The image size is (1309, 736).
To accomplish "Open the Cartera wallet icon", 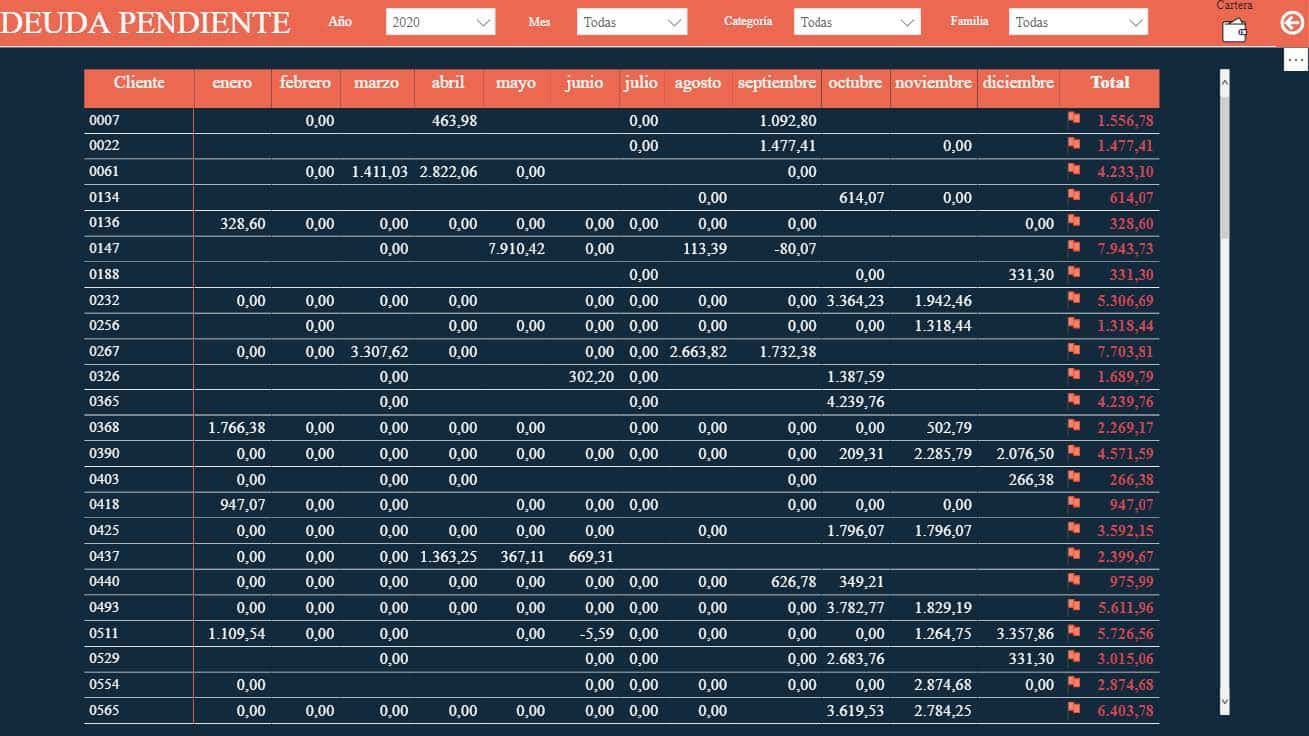I will click(1235, 30).
